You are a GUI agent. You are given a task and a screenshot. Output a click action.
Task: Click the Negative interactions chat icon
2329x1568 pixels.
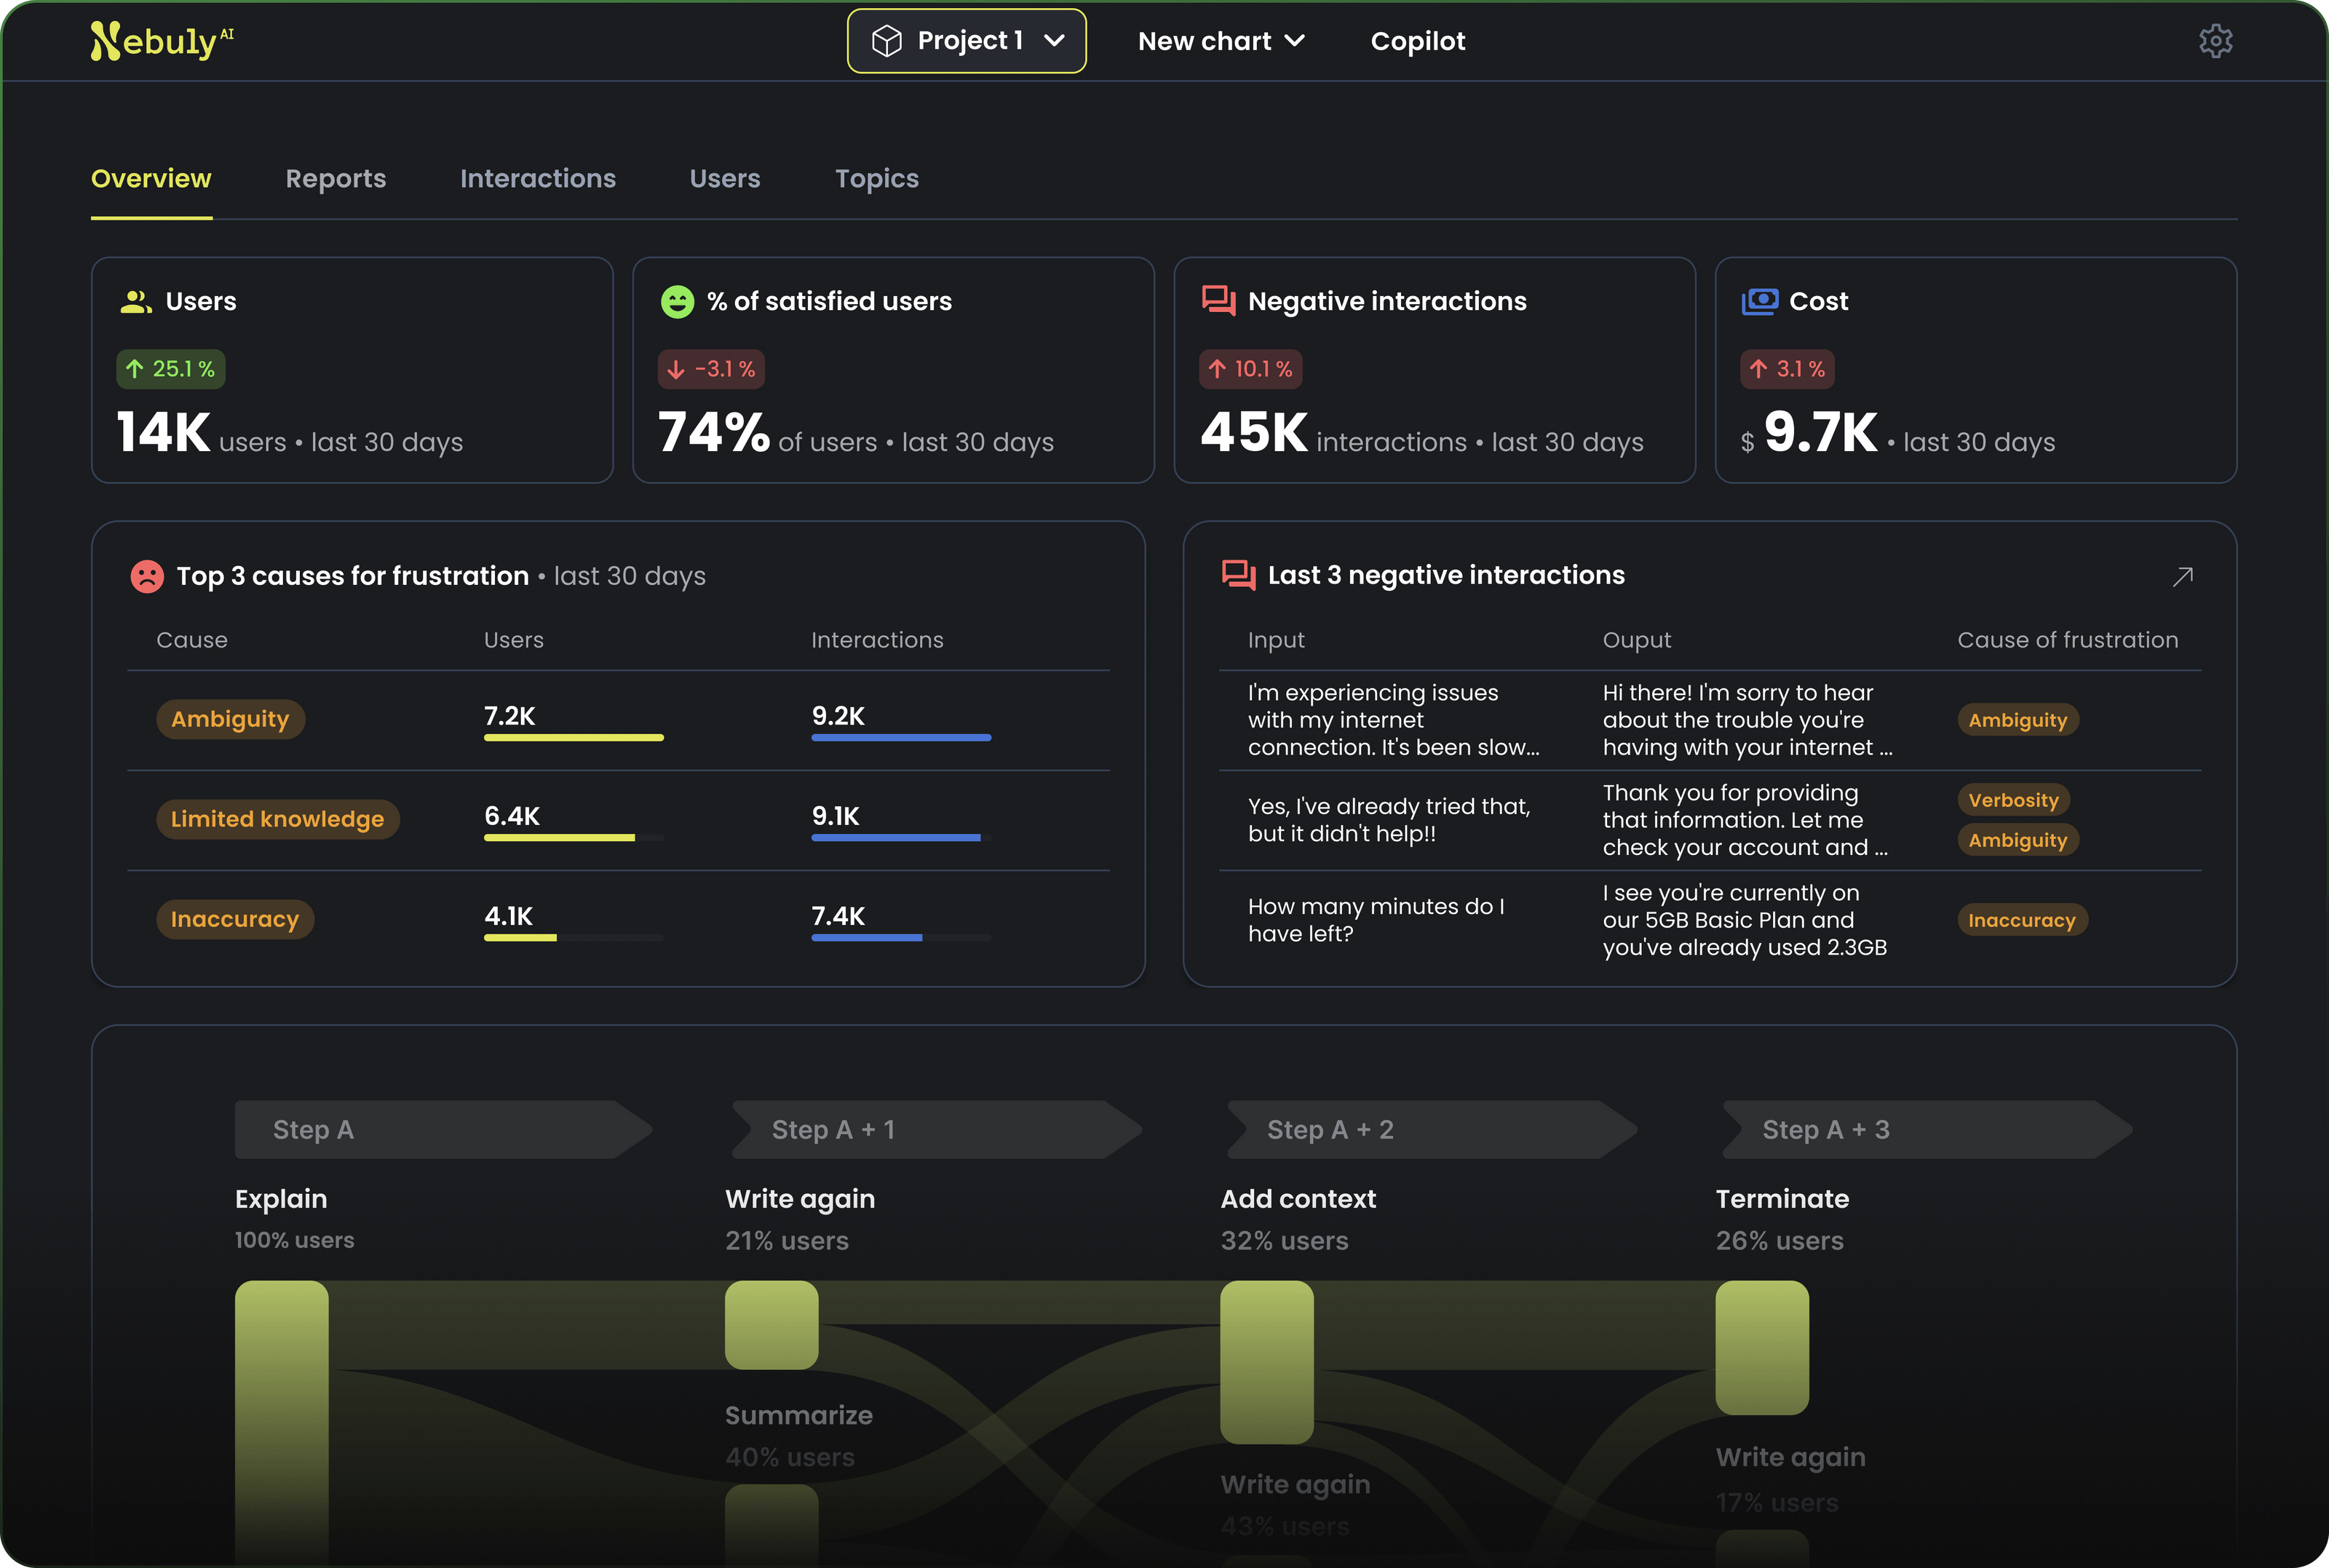[1218, 301]
